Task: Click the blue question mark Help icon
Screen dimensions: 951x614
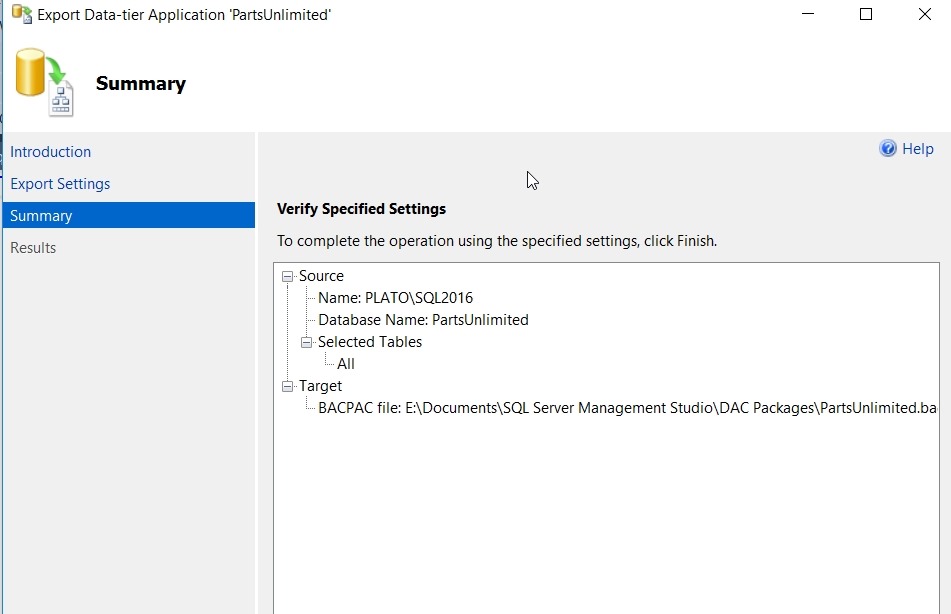Action: coord(888,149)
